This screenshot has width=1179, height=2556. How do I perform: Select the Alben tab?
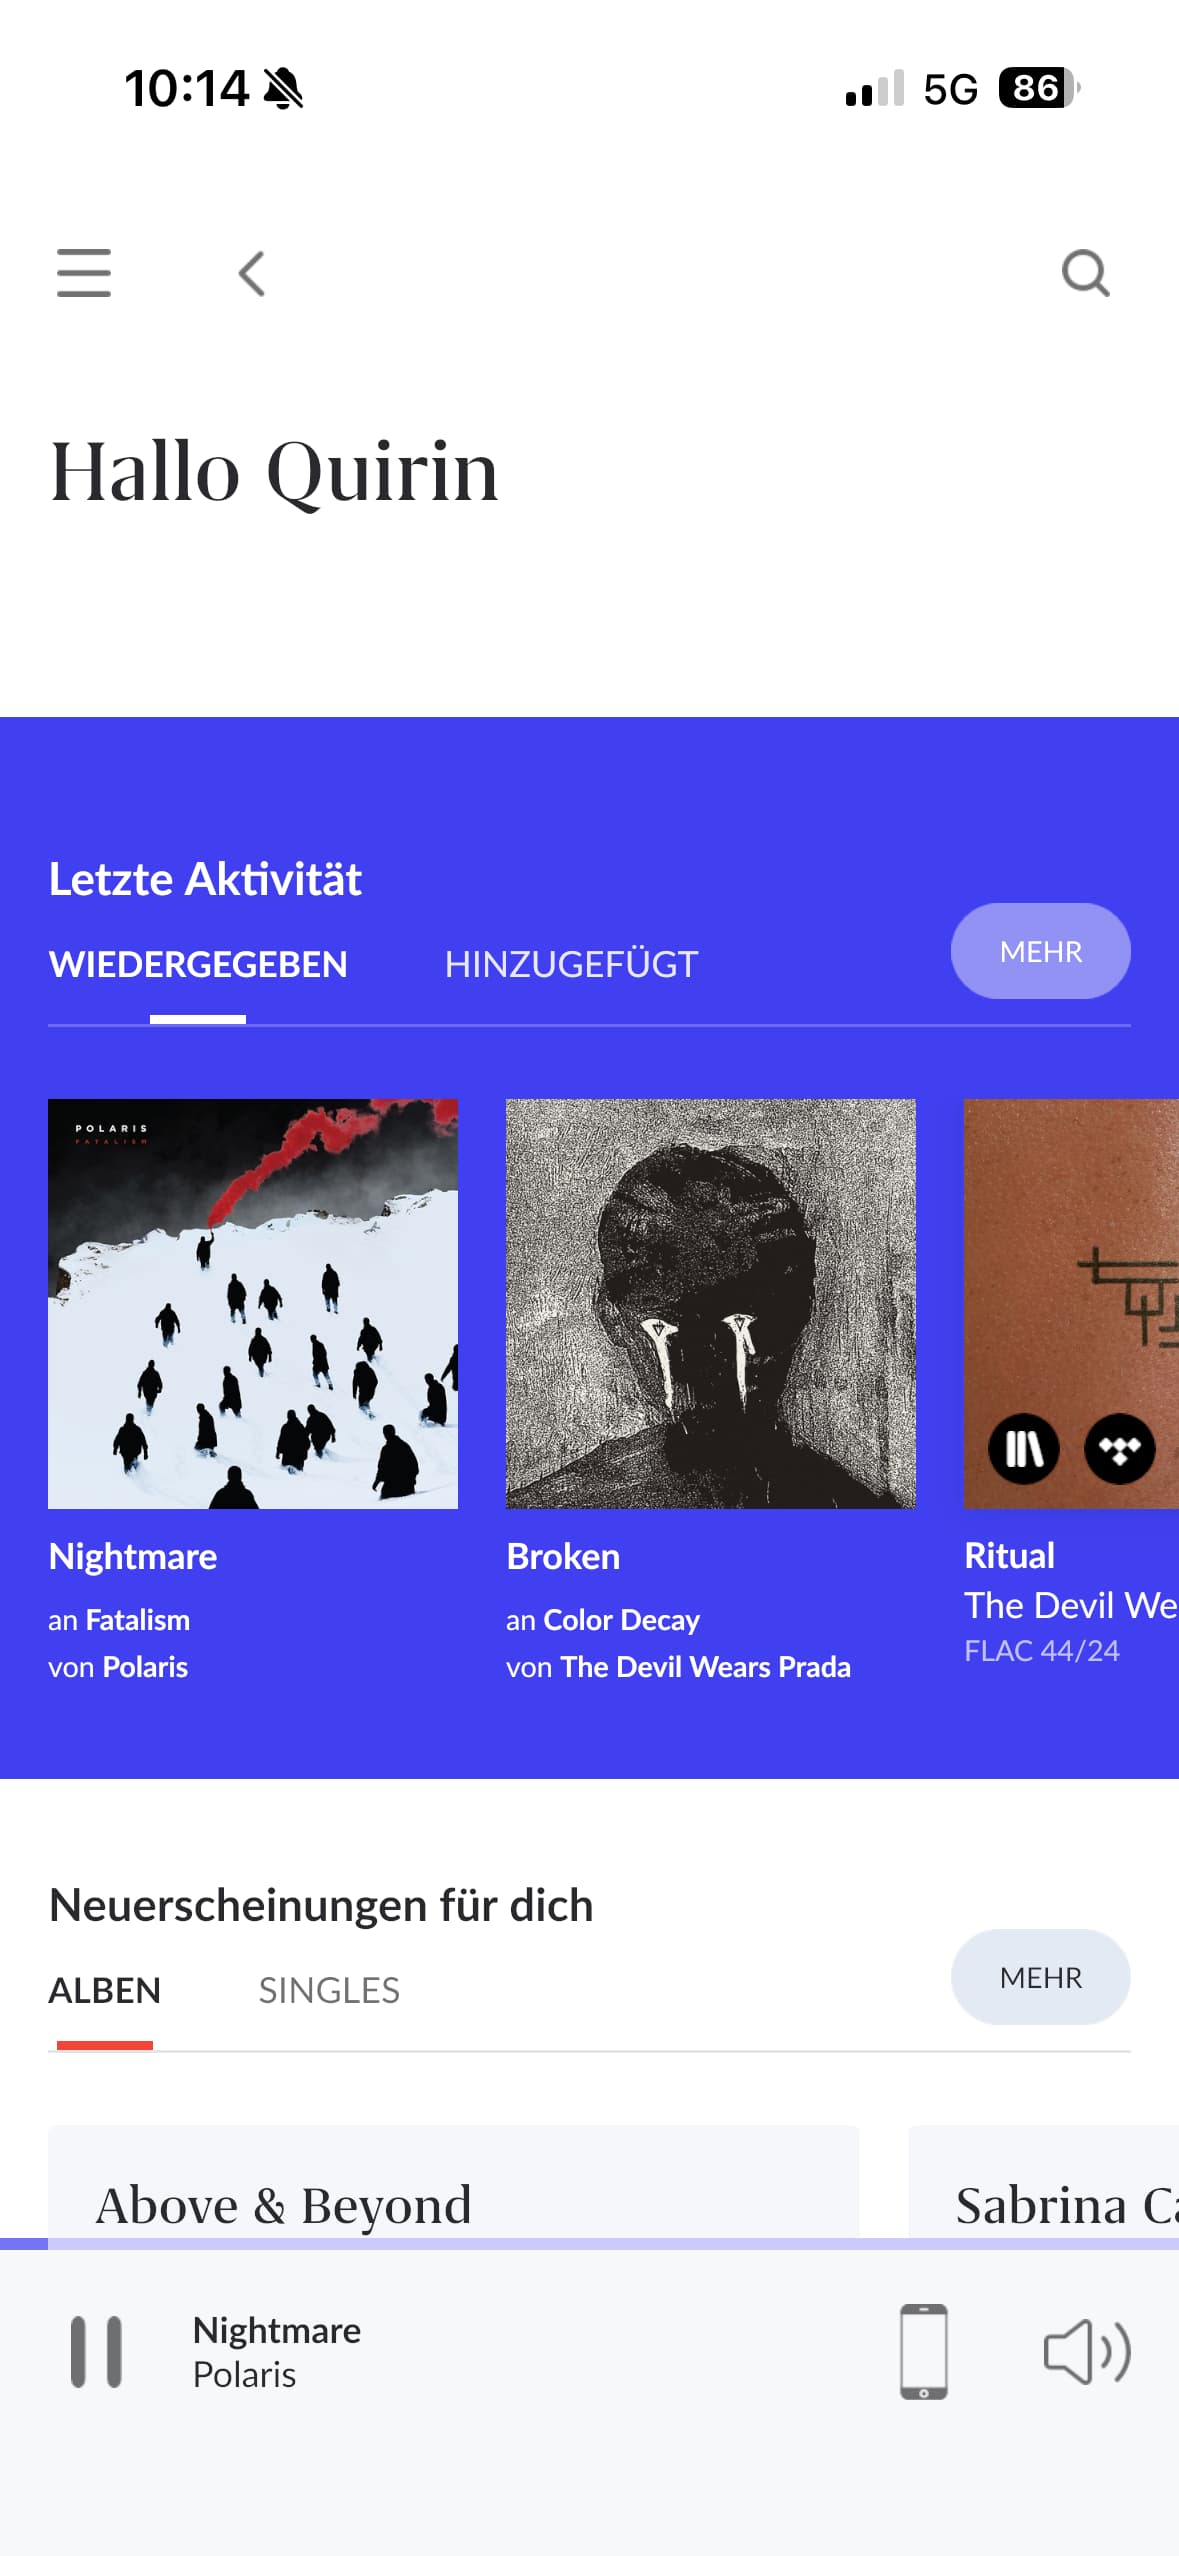click(104, 1990)
